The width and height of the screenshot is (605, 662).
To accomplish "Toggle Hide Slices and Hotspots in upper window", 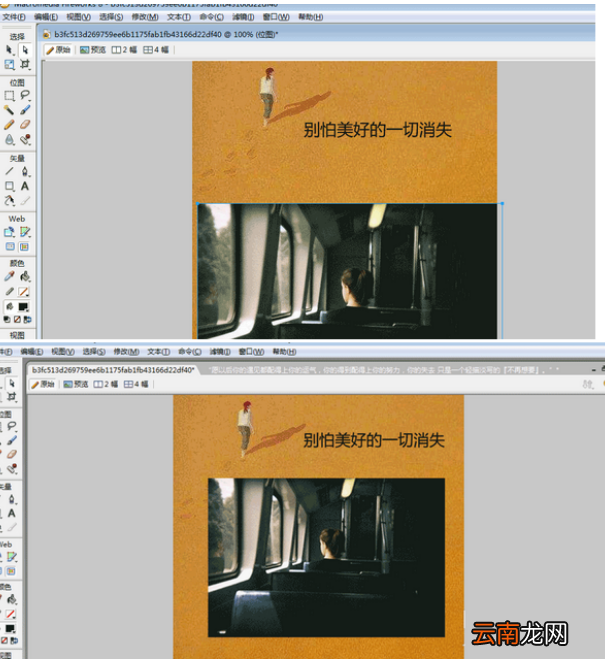I will (x=10, y=247).
